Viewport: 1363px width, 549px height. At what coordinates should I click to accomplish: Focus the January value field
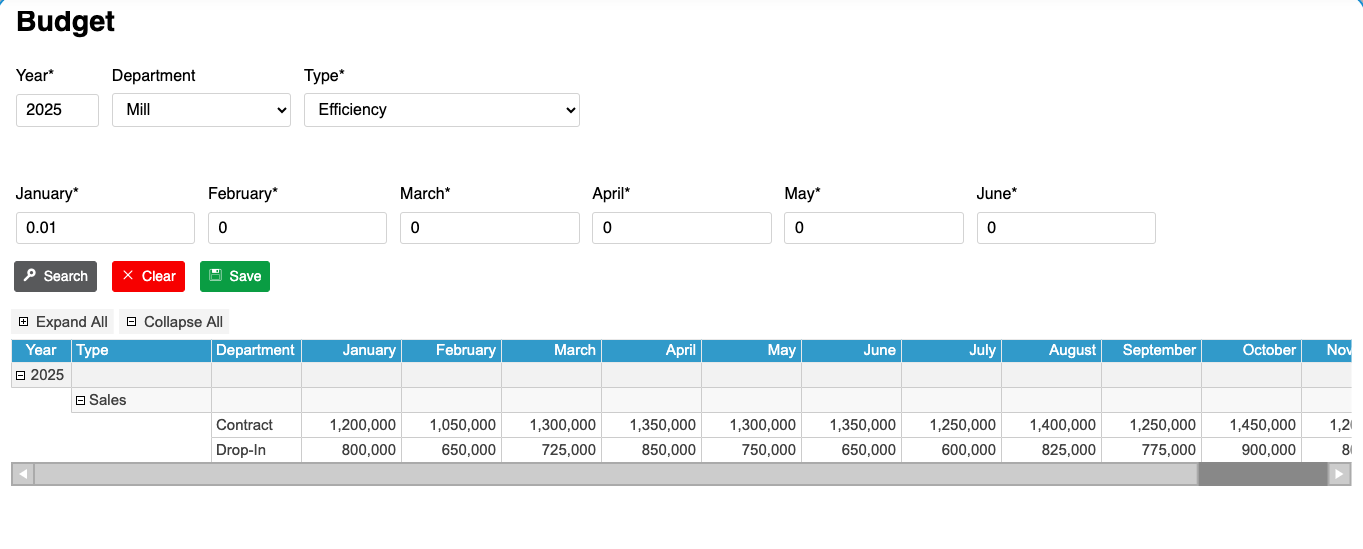105,228
